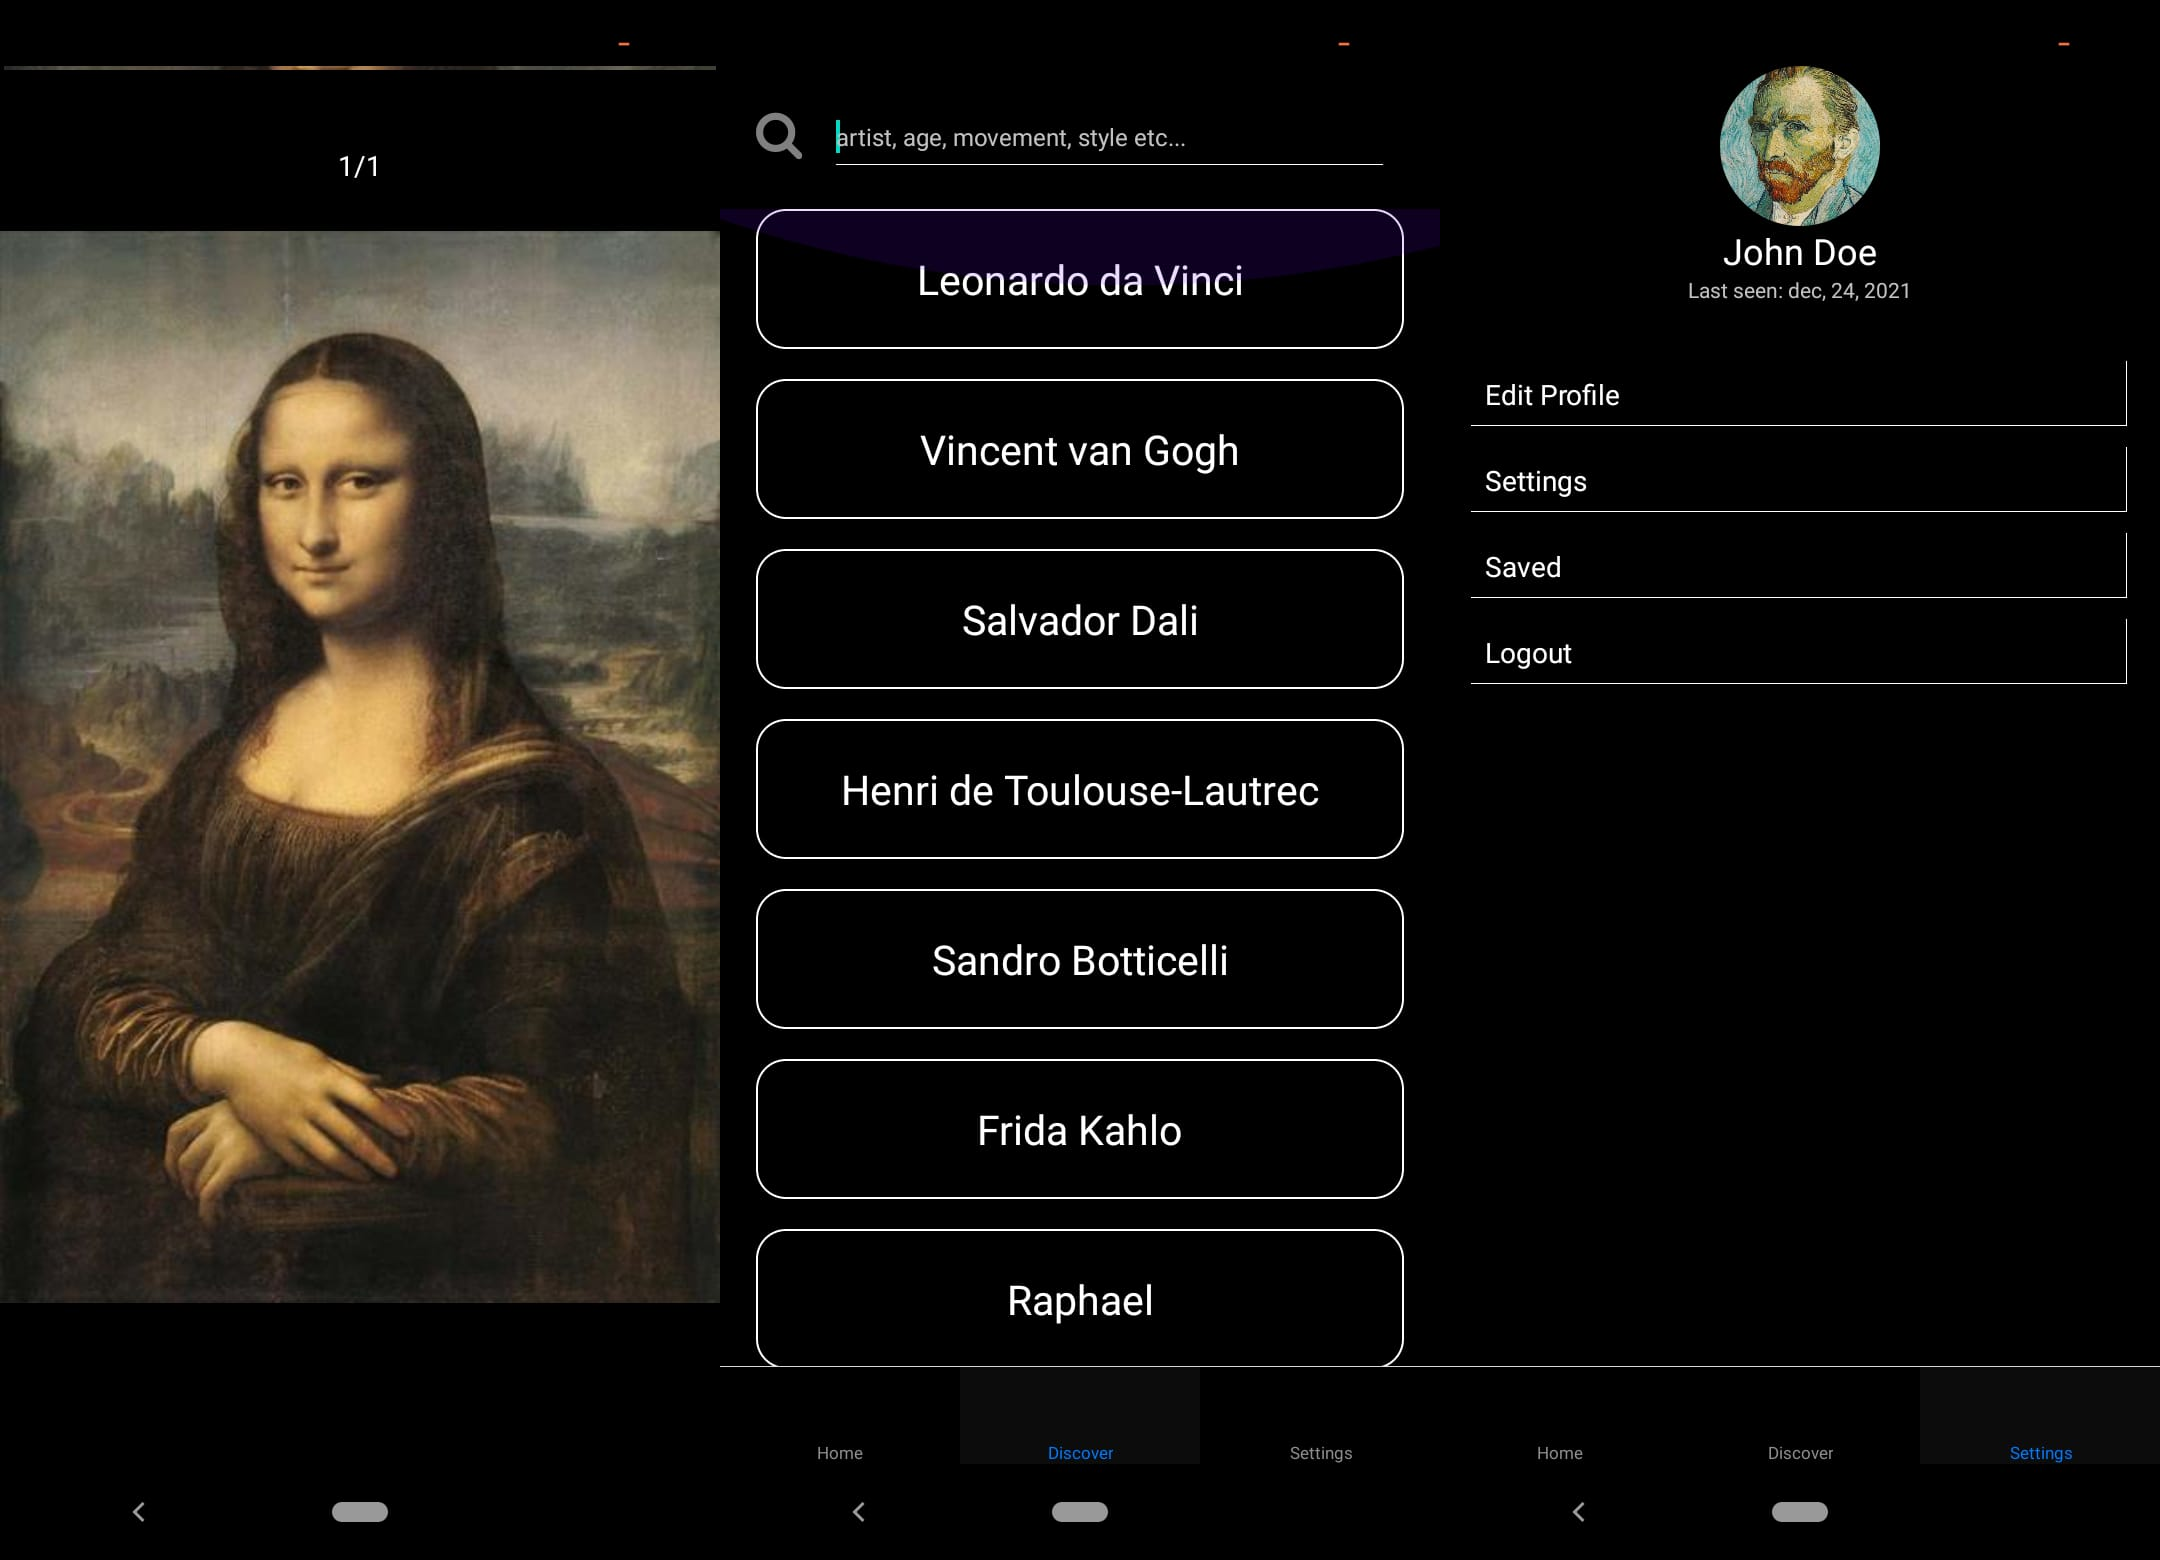The width and height of the screenshot is (2160, 1560).
Task: Tap the back arrow under Mona Lisa screen
Action: (x=139, y=1511)
